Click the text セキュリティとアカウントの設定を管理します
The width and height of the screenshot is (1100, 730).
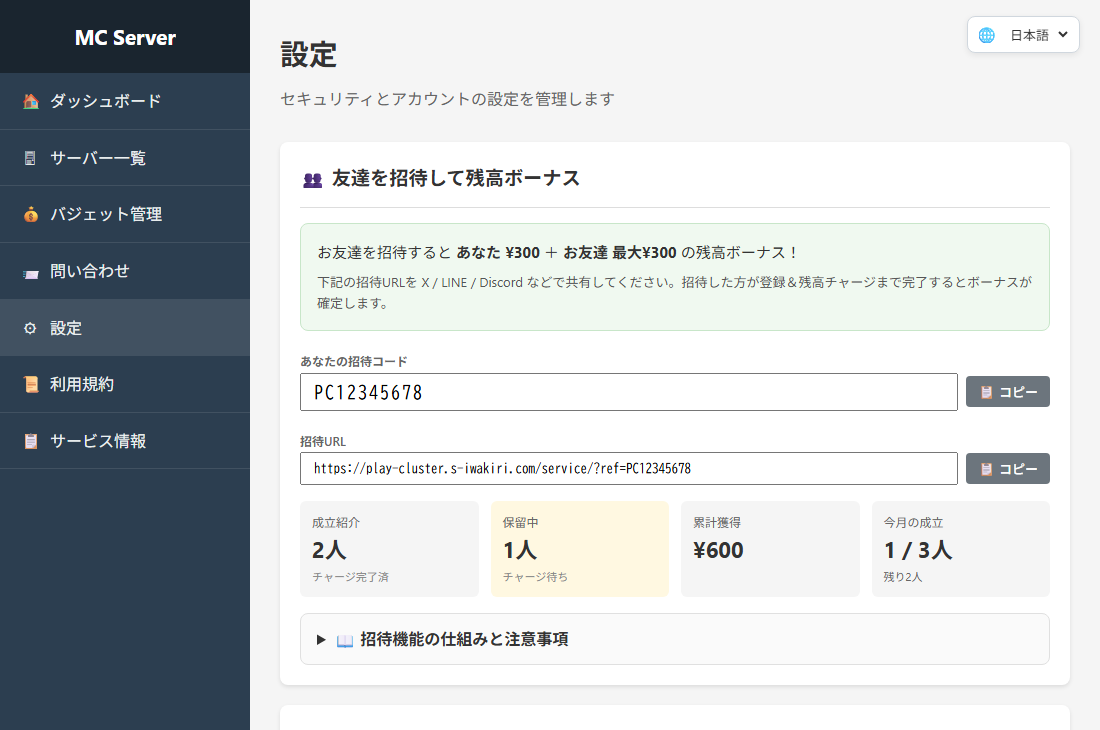[448, 99]
